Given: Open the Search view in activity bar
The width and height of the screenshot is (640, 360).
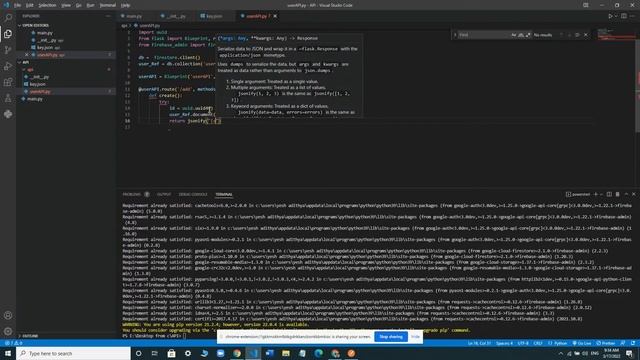Looking at the screenshot, I should pos(8,18).
